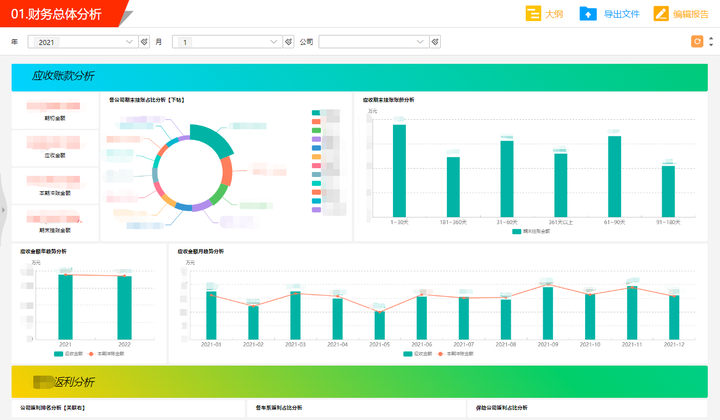
Task: Toggle the medium blue legend swatch in donut legend
Action: coord(316,148)
